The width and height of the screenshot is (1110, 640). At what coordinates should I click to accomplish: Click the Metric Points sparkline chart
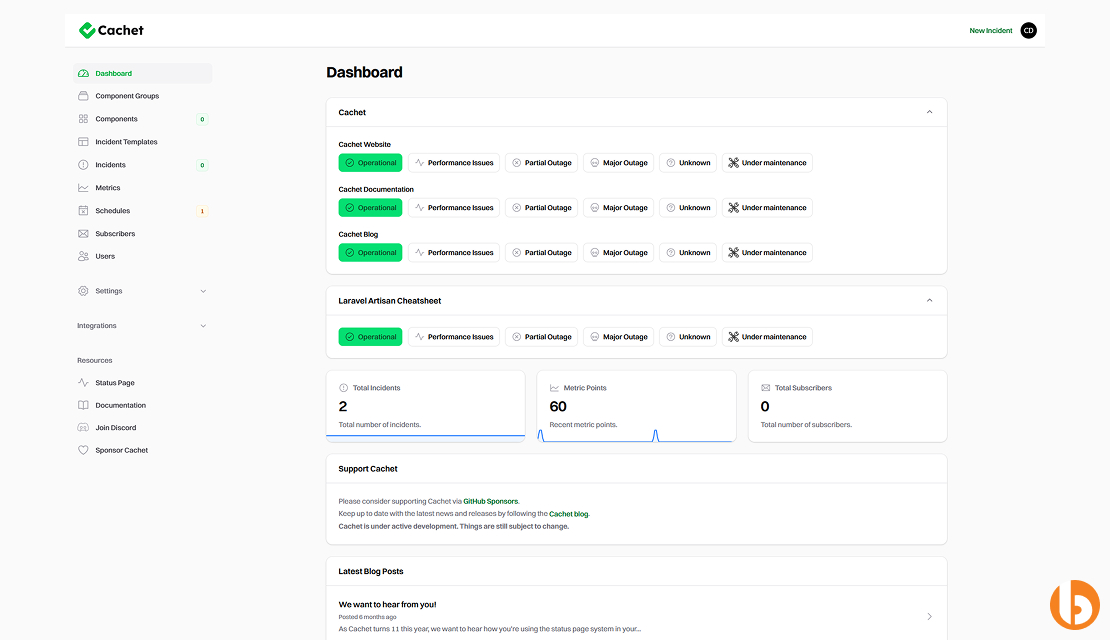point(636,435)
